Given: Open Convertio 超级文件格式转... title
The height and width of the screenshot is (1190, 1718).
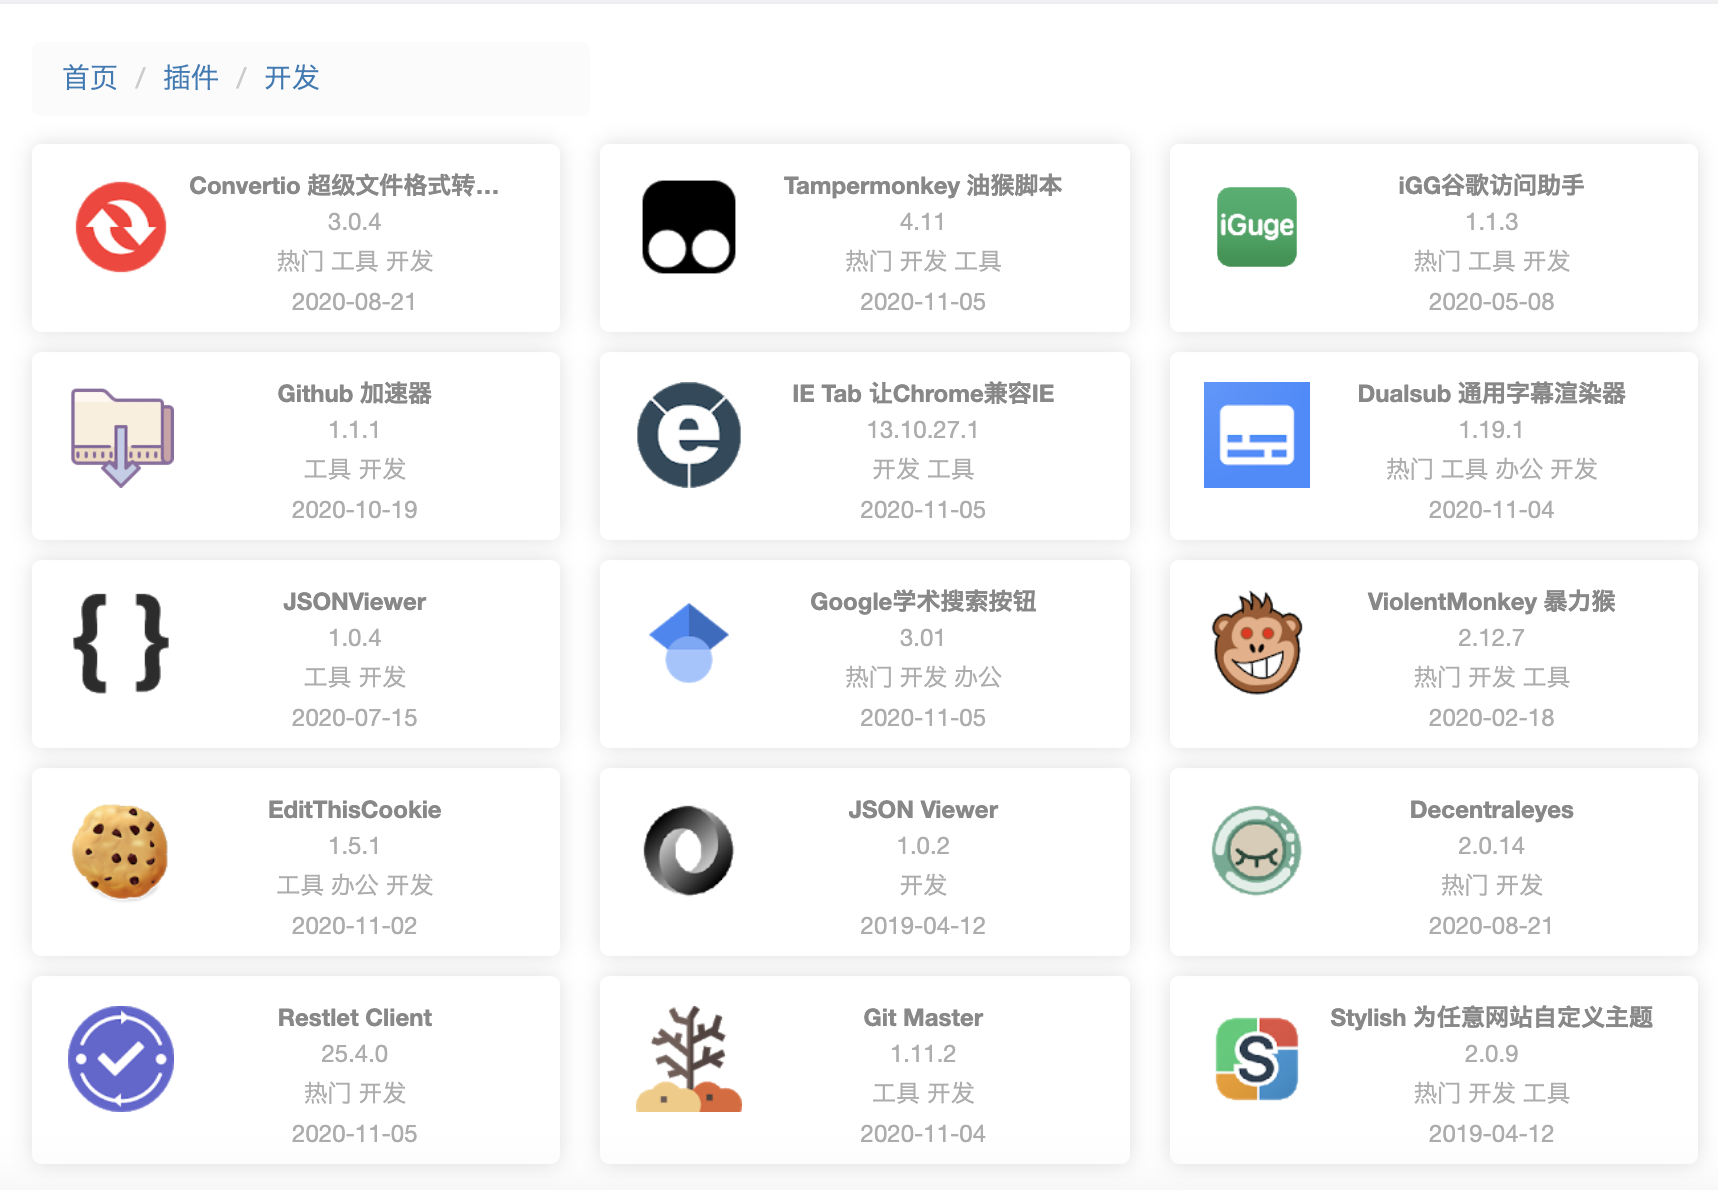Looking at the screenshot, I should coord(344,186).
